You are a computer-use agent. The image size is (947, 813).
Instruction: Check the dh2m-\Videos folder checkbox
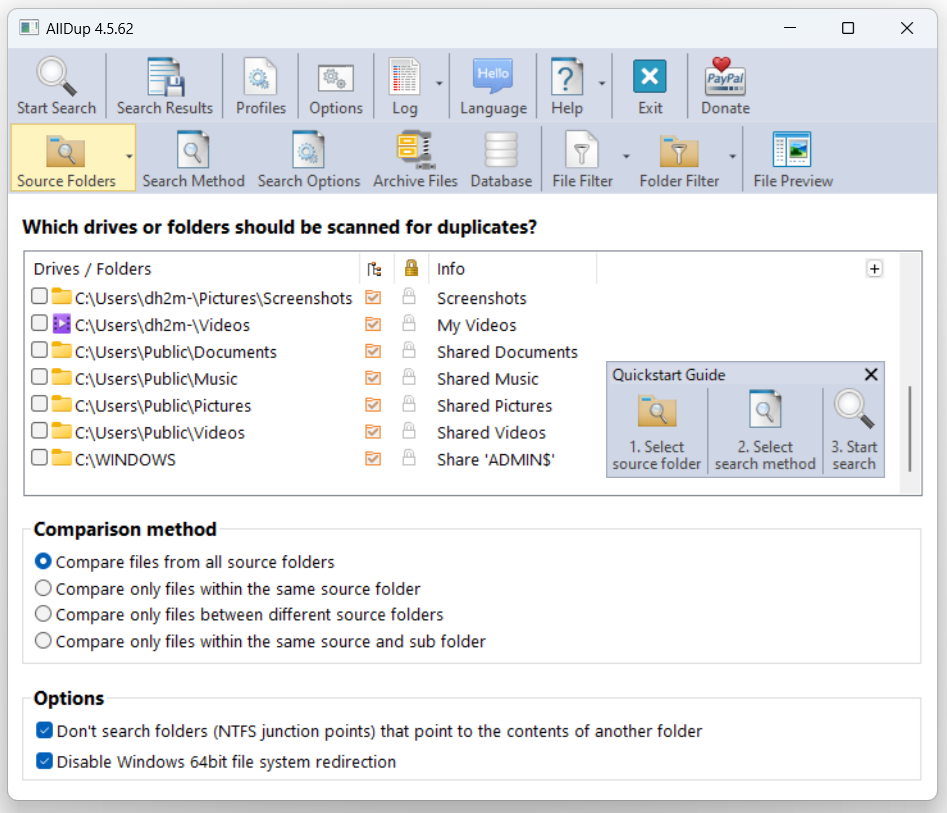[x=39, y=323]
